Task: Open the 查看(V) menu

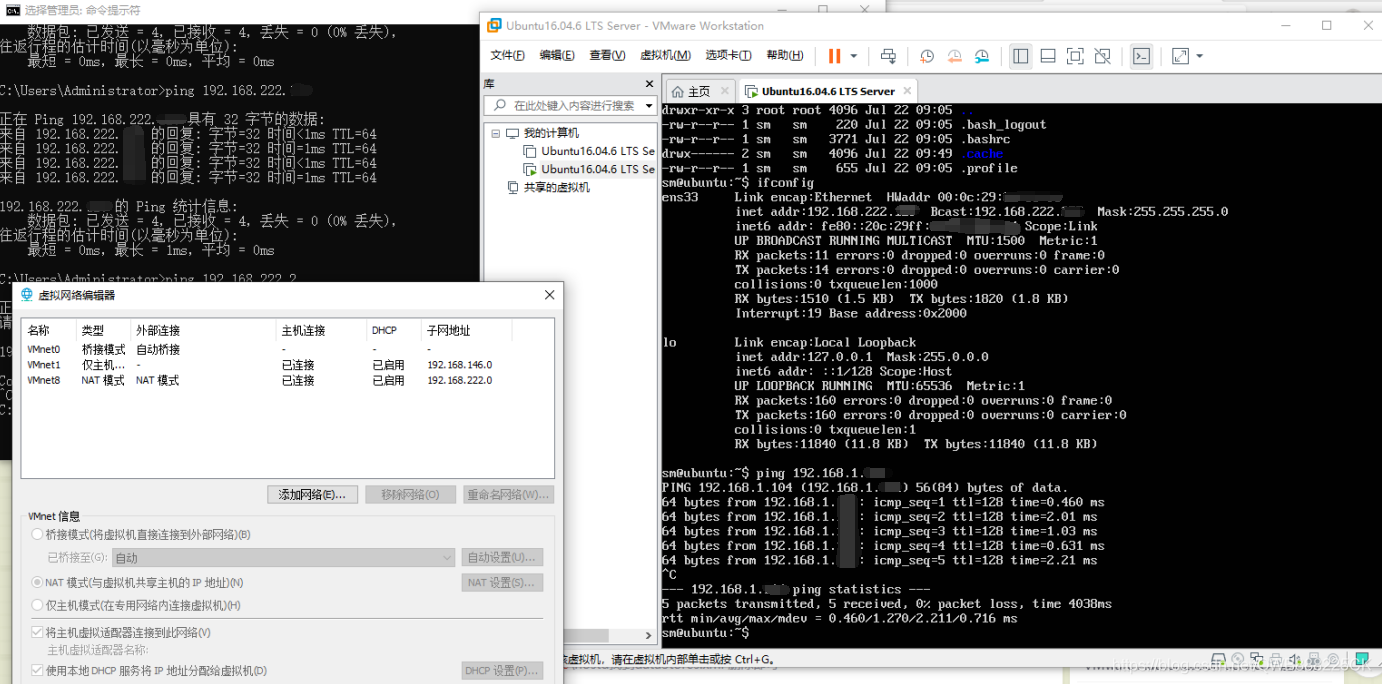Action: point(607,56)
